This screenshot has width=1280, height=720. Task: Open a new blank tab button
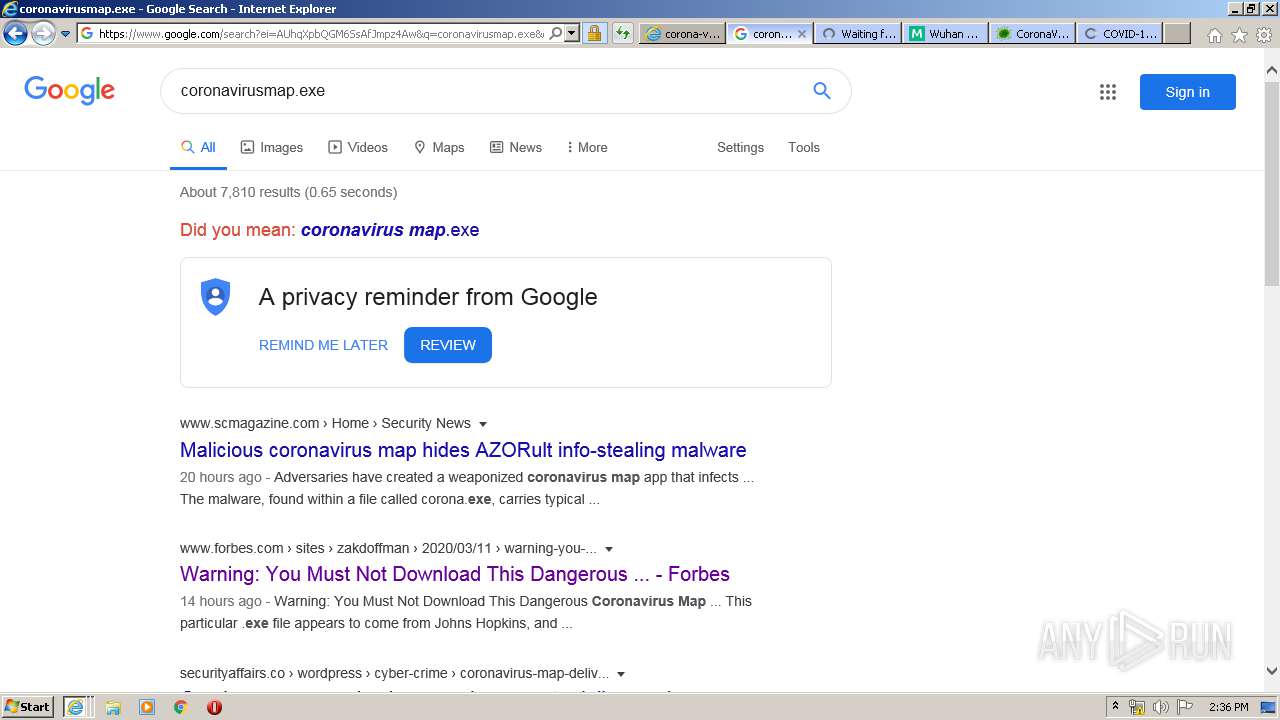pos(1177,33)
